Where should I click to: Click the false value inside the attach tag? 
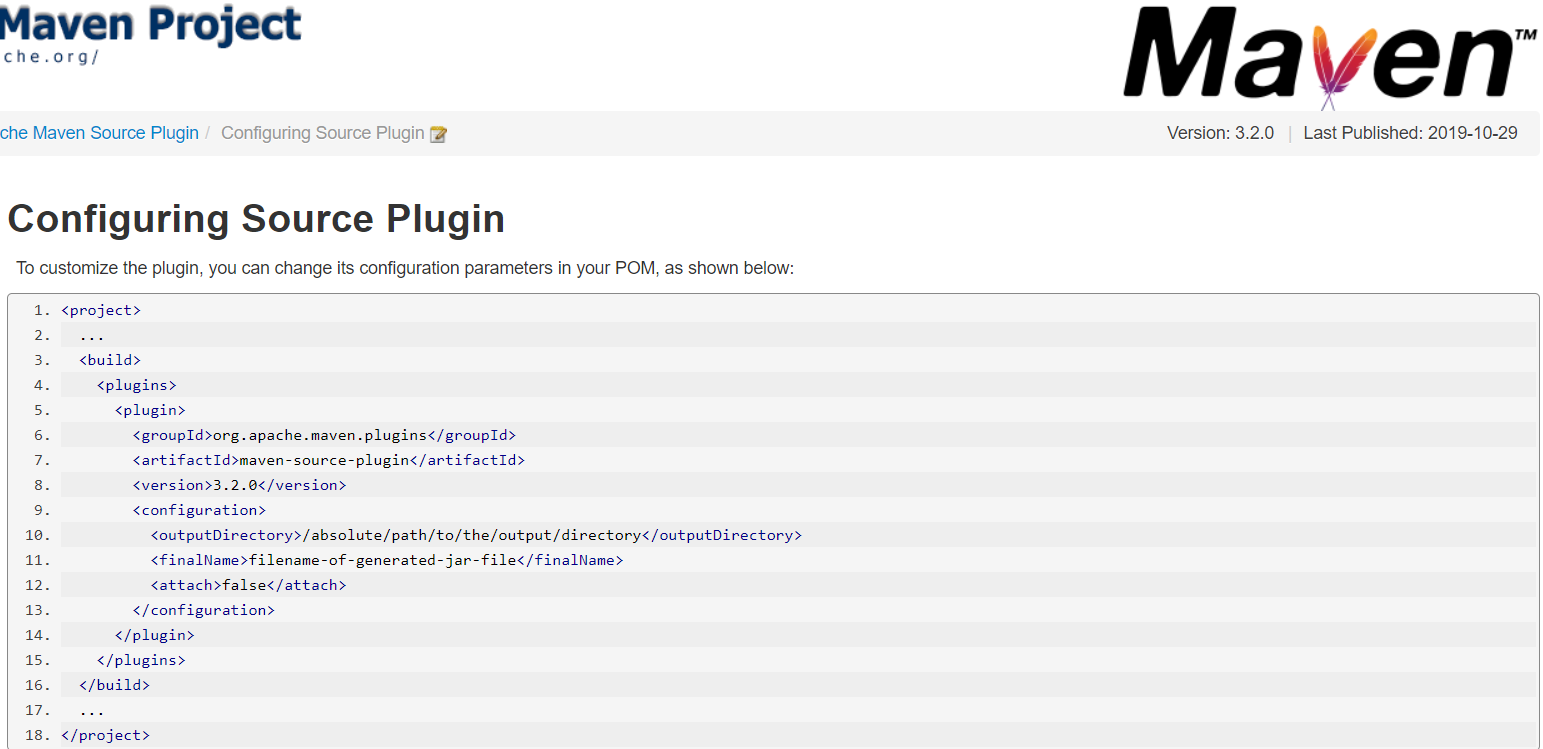tap(245, 585)
